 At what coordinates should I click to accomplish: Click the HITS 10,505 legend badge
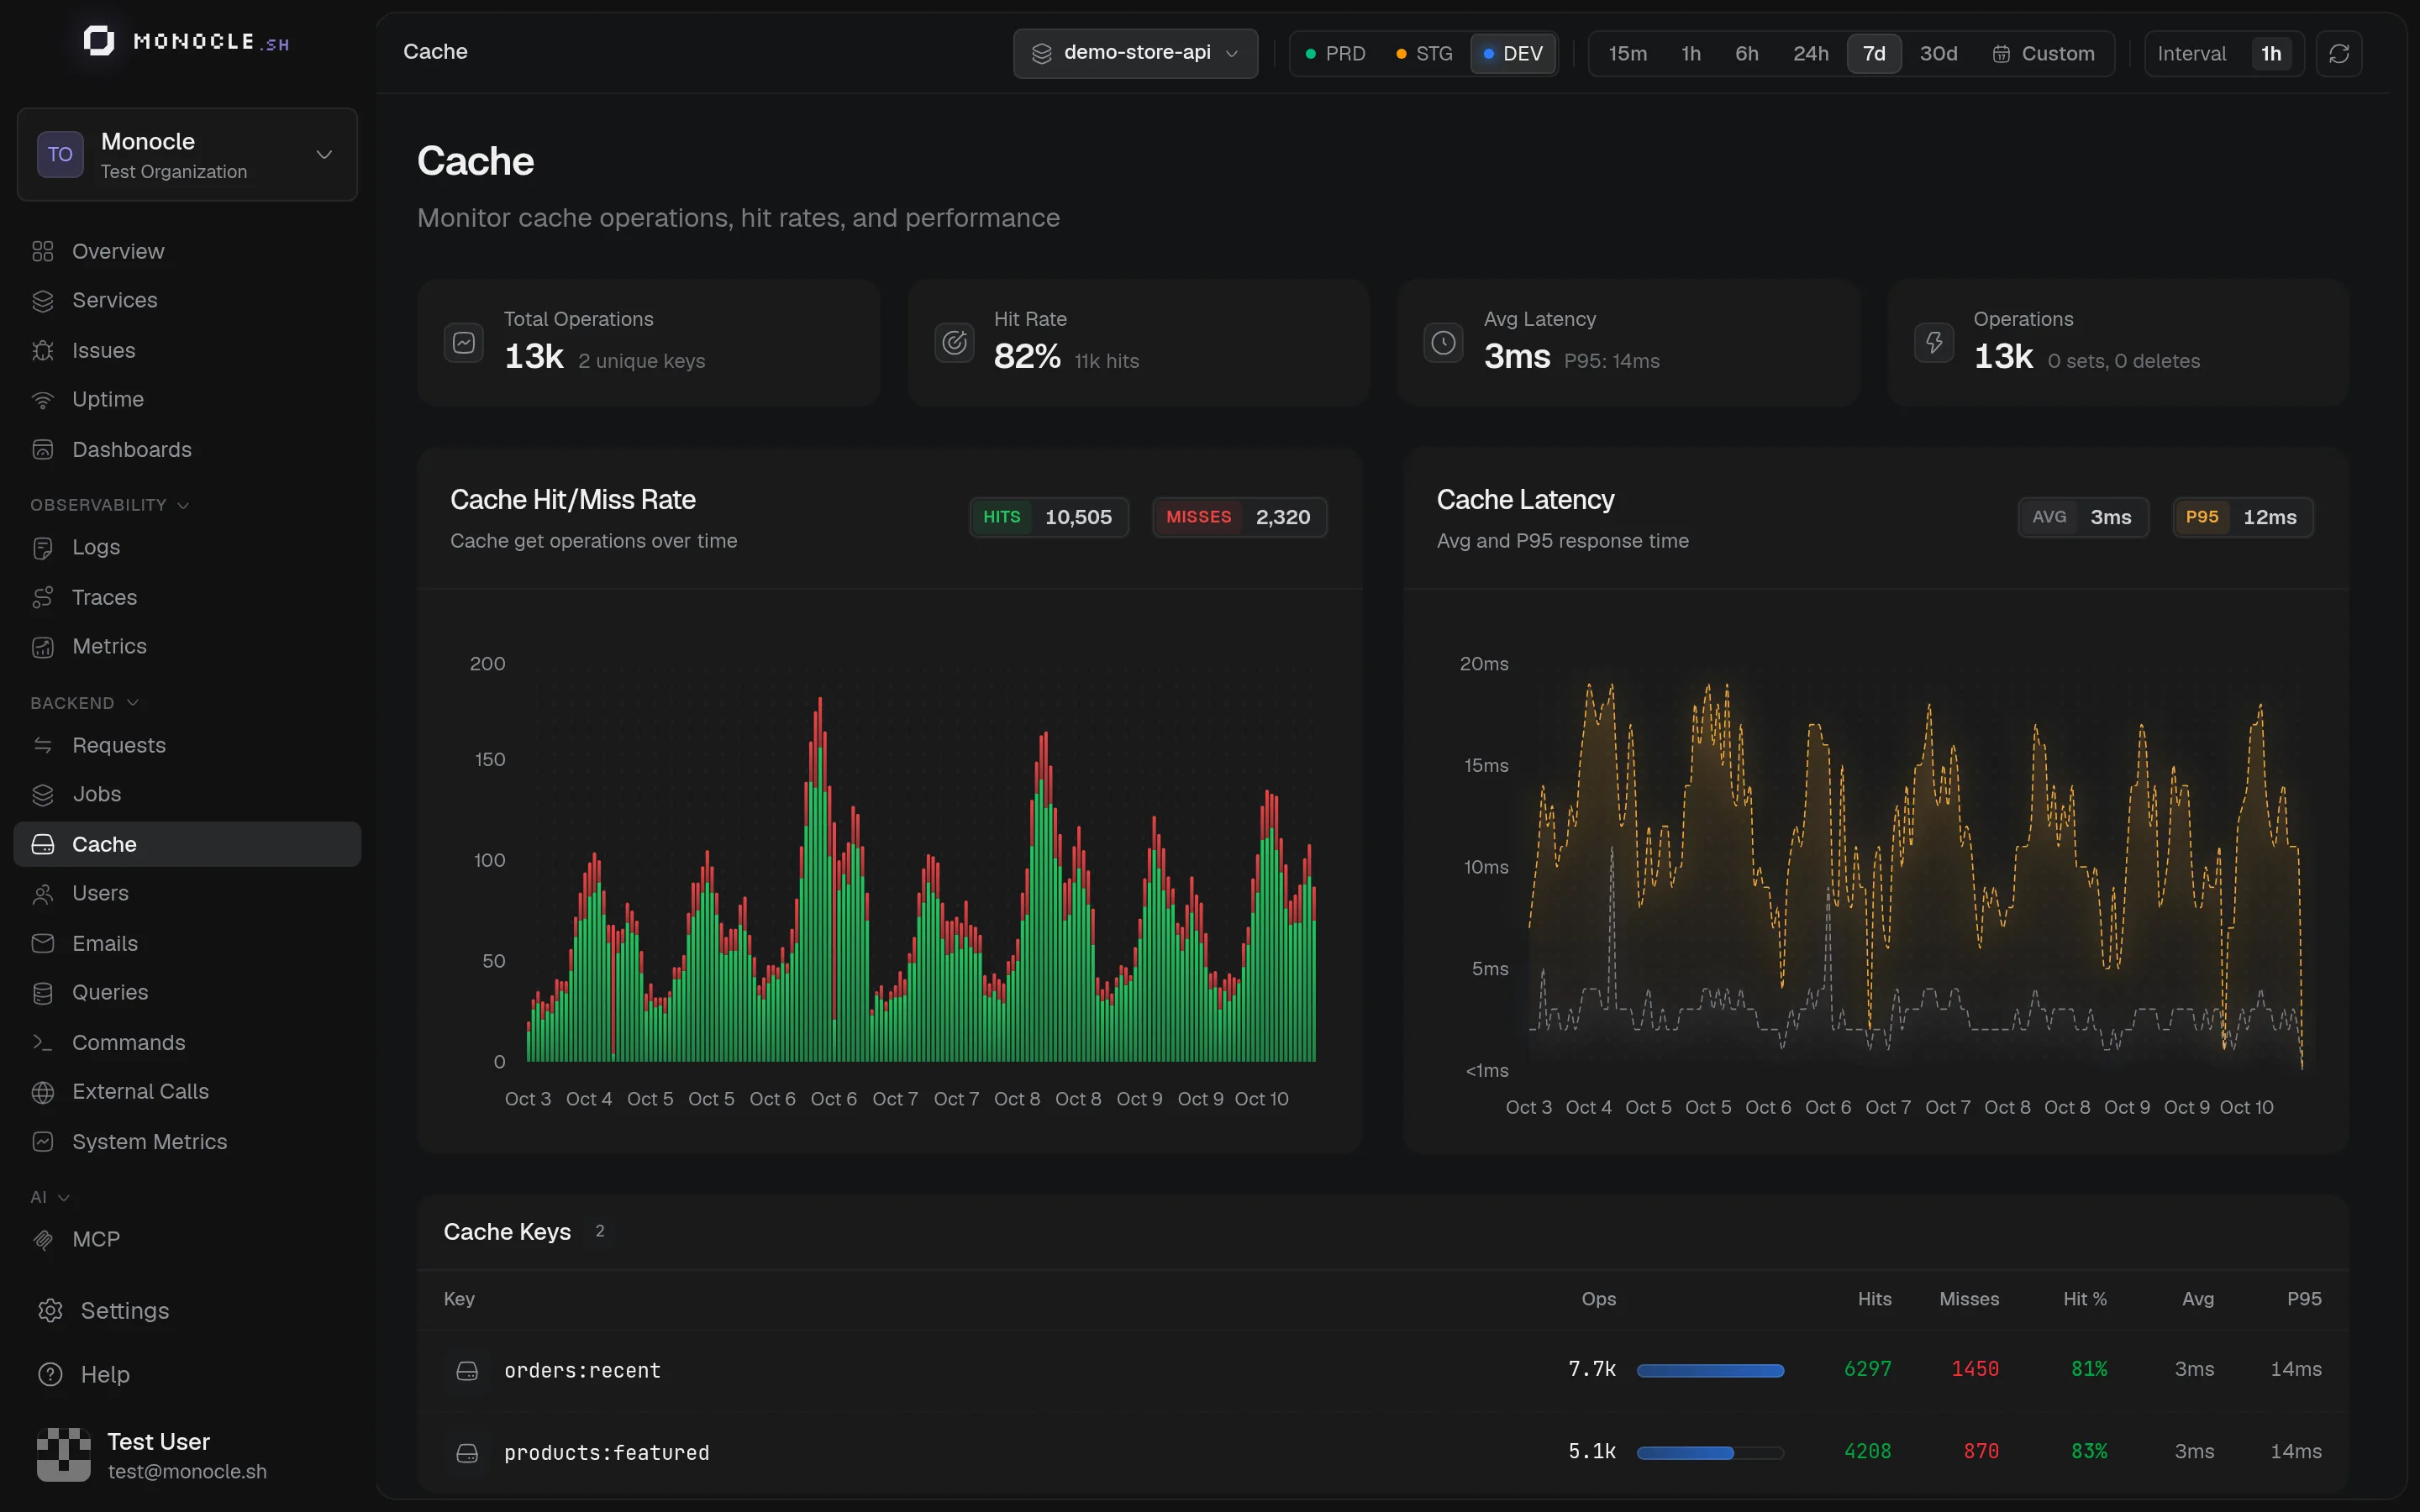click(1049, 517)
